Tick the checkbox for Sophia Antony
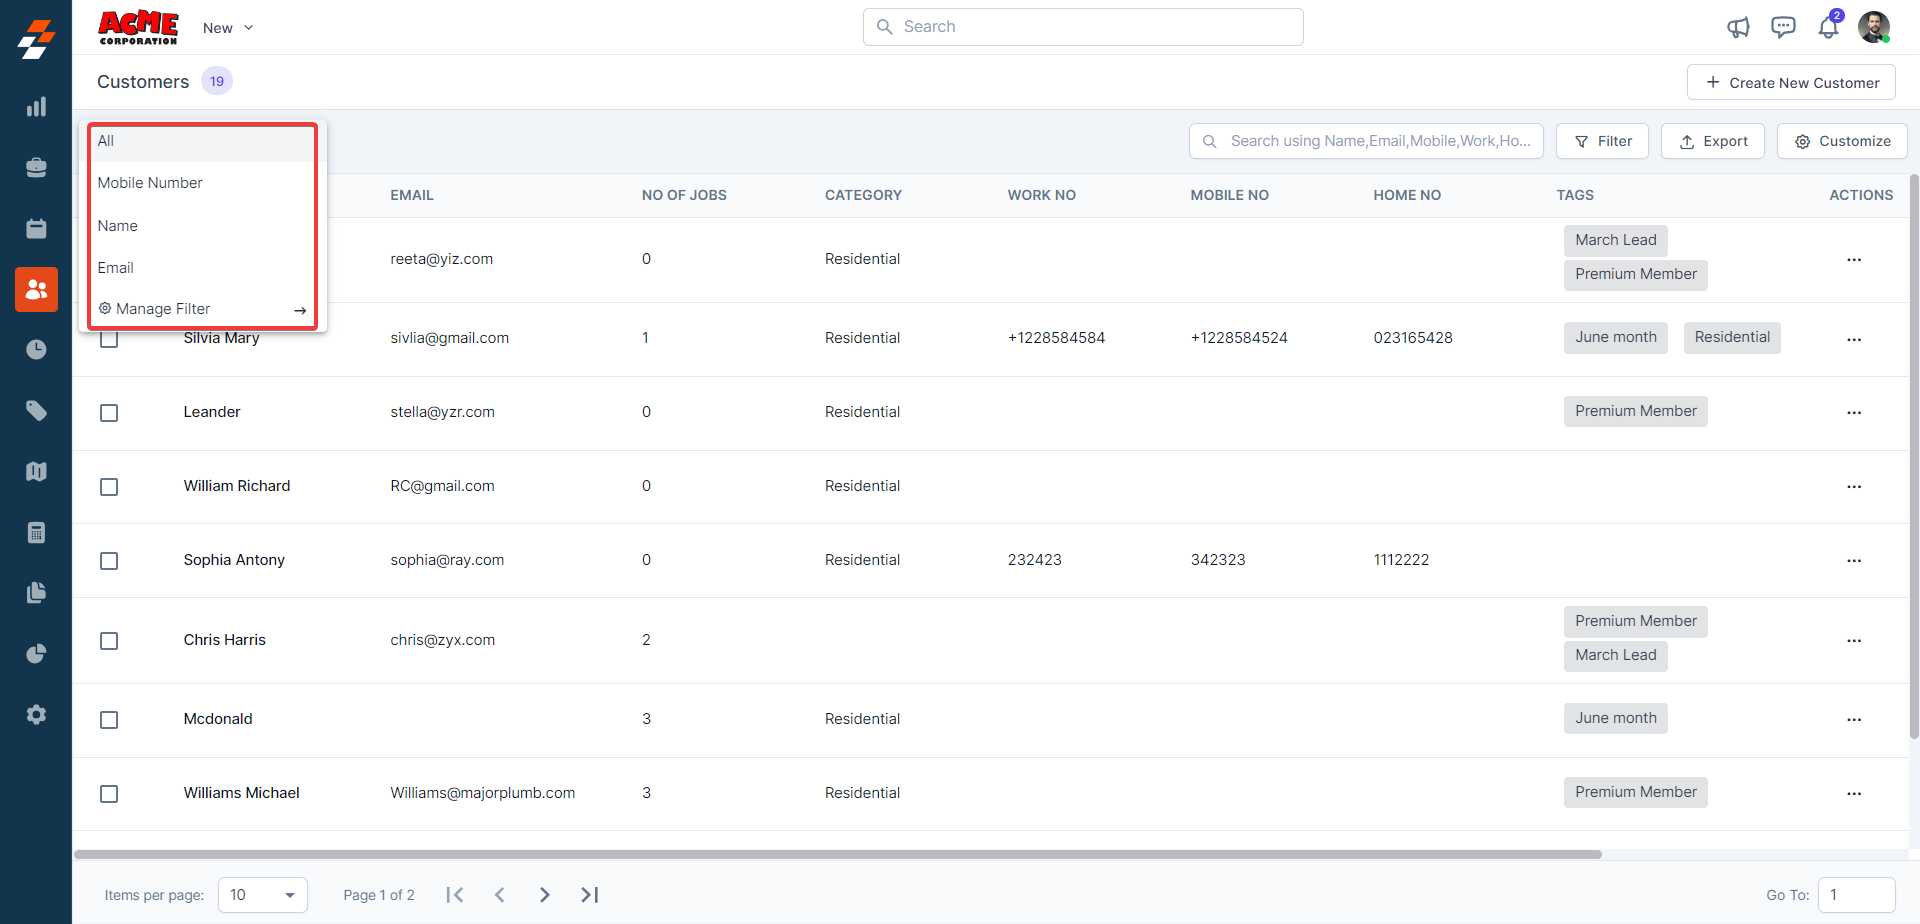The width and height of the screenshot is (1920, 924). tap(109, 561)
